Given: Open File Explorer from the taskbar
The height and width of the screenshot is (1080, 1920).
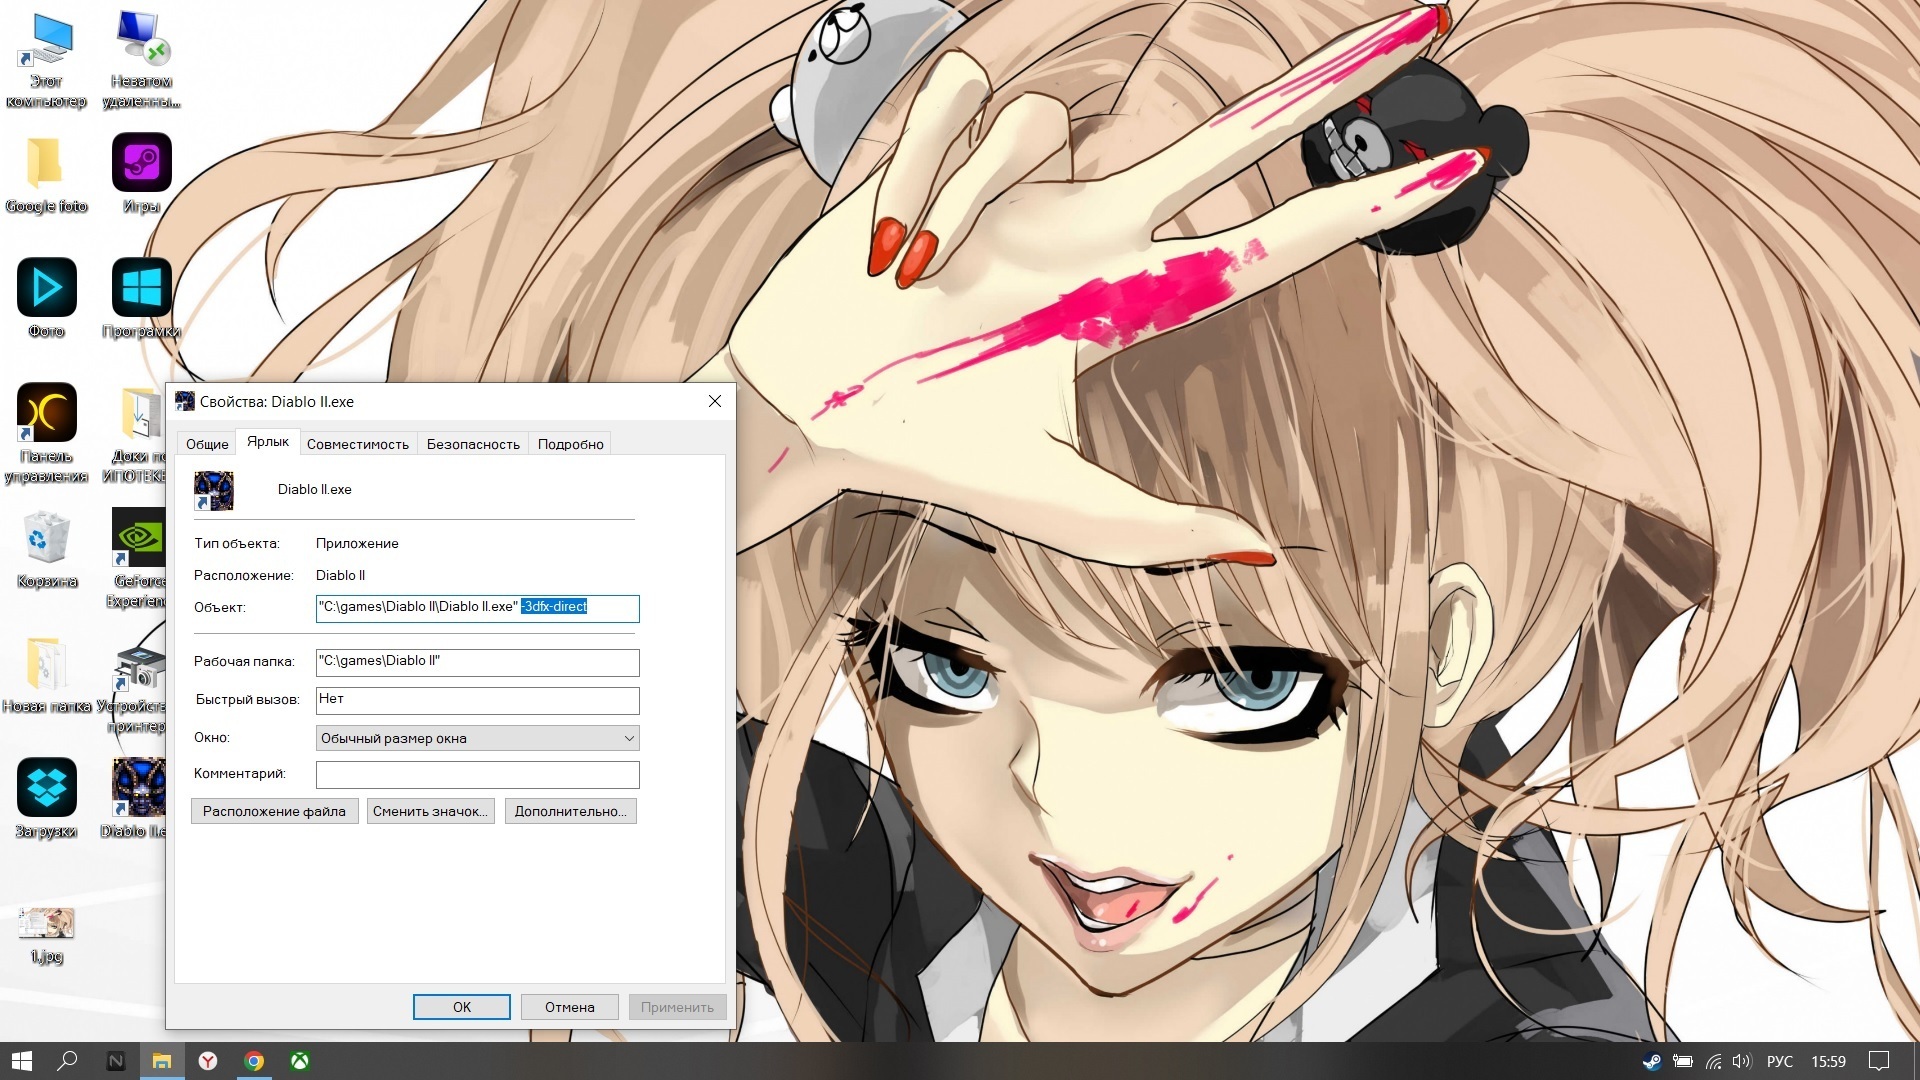Looking at the screenshot, I should pyautogui.click(x=162, y=1061).
